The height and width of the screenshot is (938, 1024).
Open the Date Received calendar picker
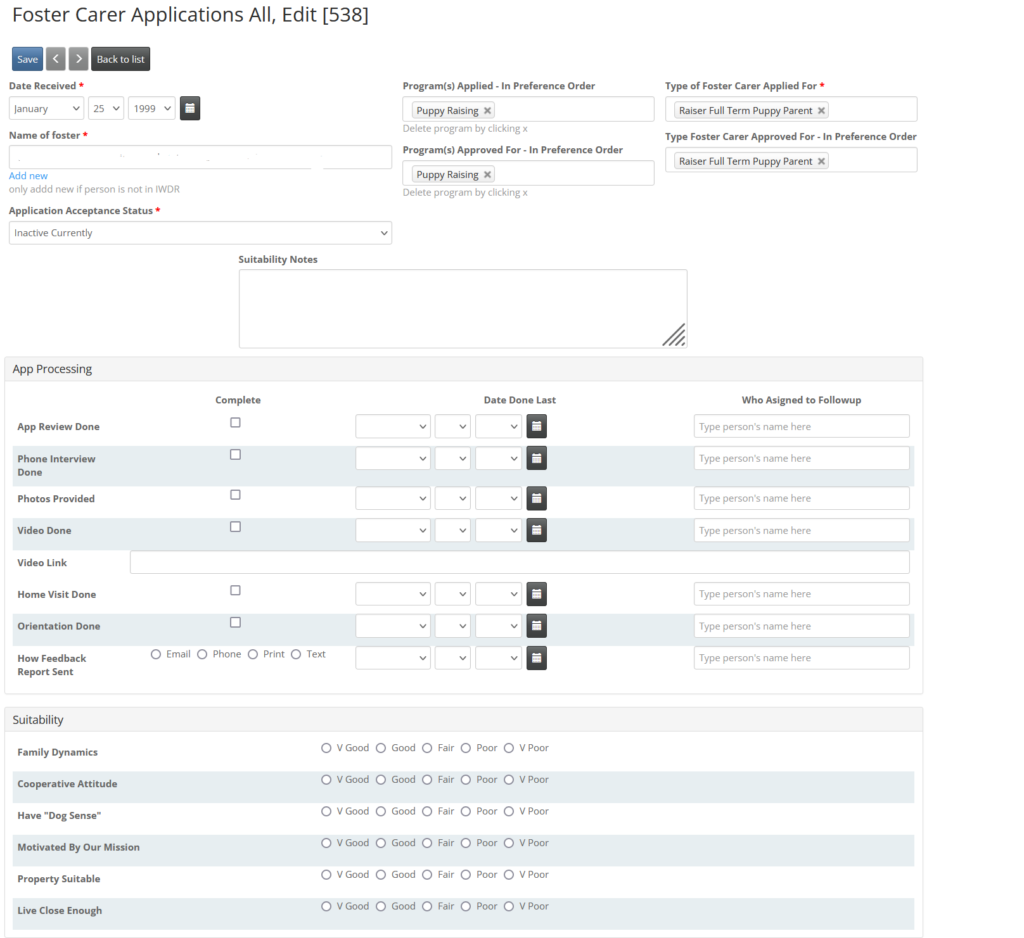(190, 108)
